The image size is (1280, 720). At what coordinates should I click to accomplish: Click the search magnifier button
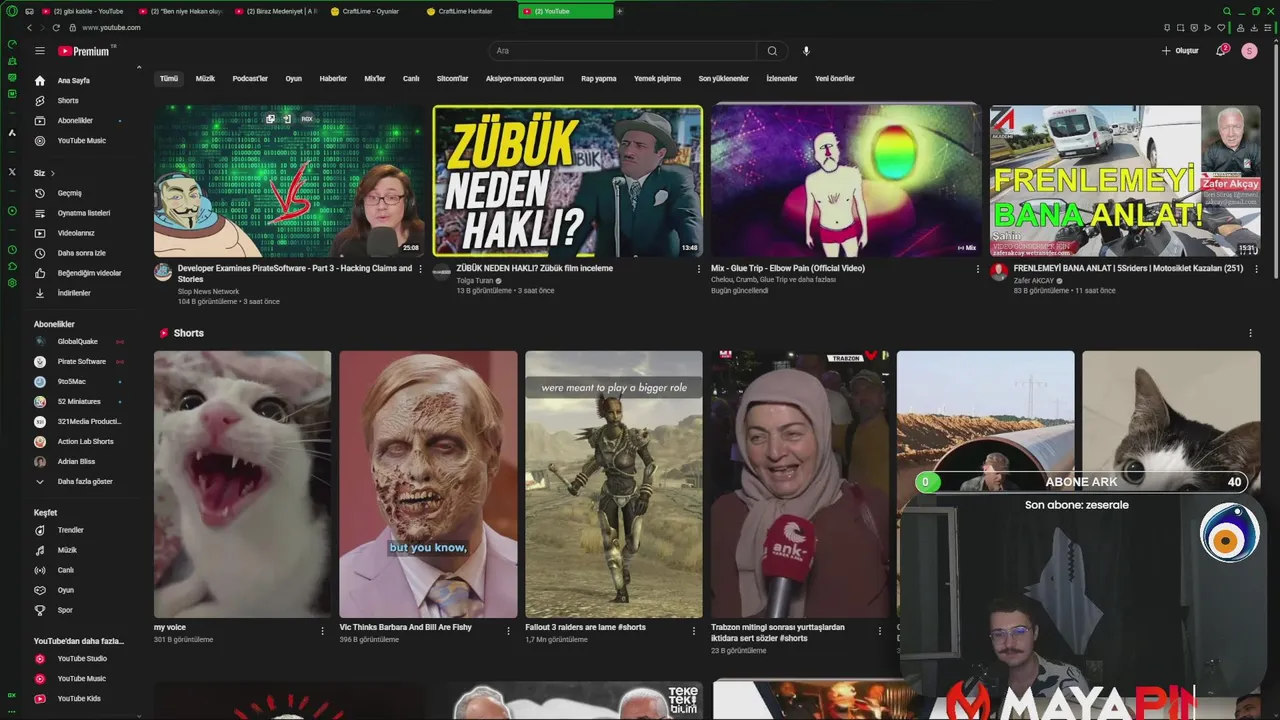point(772,51)
